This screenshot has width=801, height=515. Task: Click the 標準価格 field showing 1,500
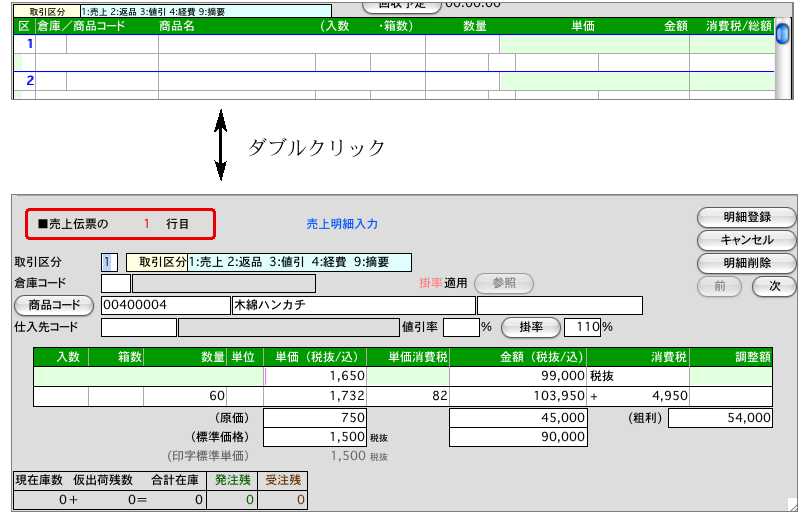click(314, 438)
